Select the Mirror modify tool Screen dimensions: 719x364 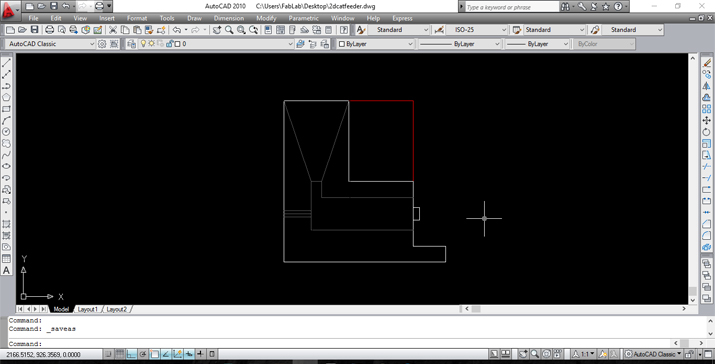[x=707, y=86]
